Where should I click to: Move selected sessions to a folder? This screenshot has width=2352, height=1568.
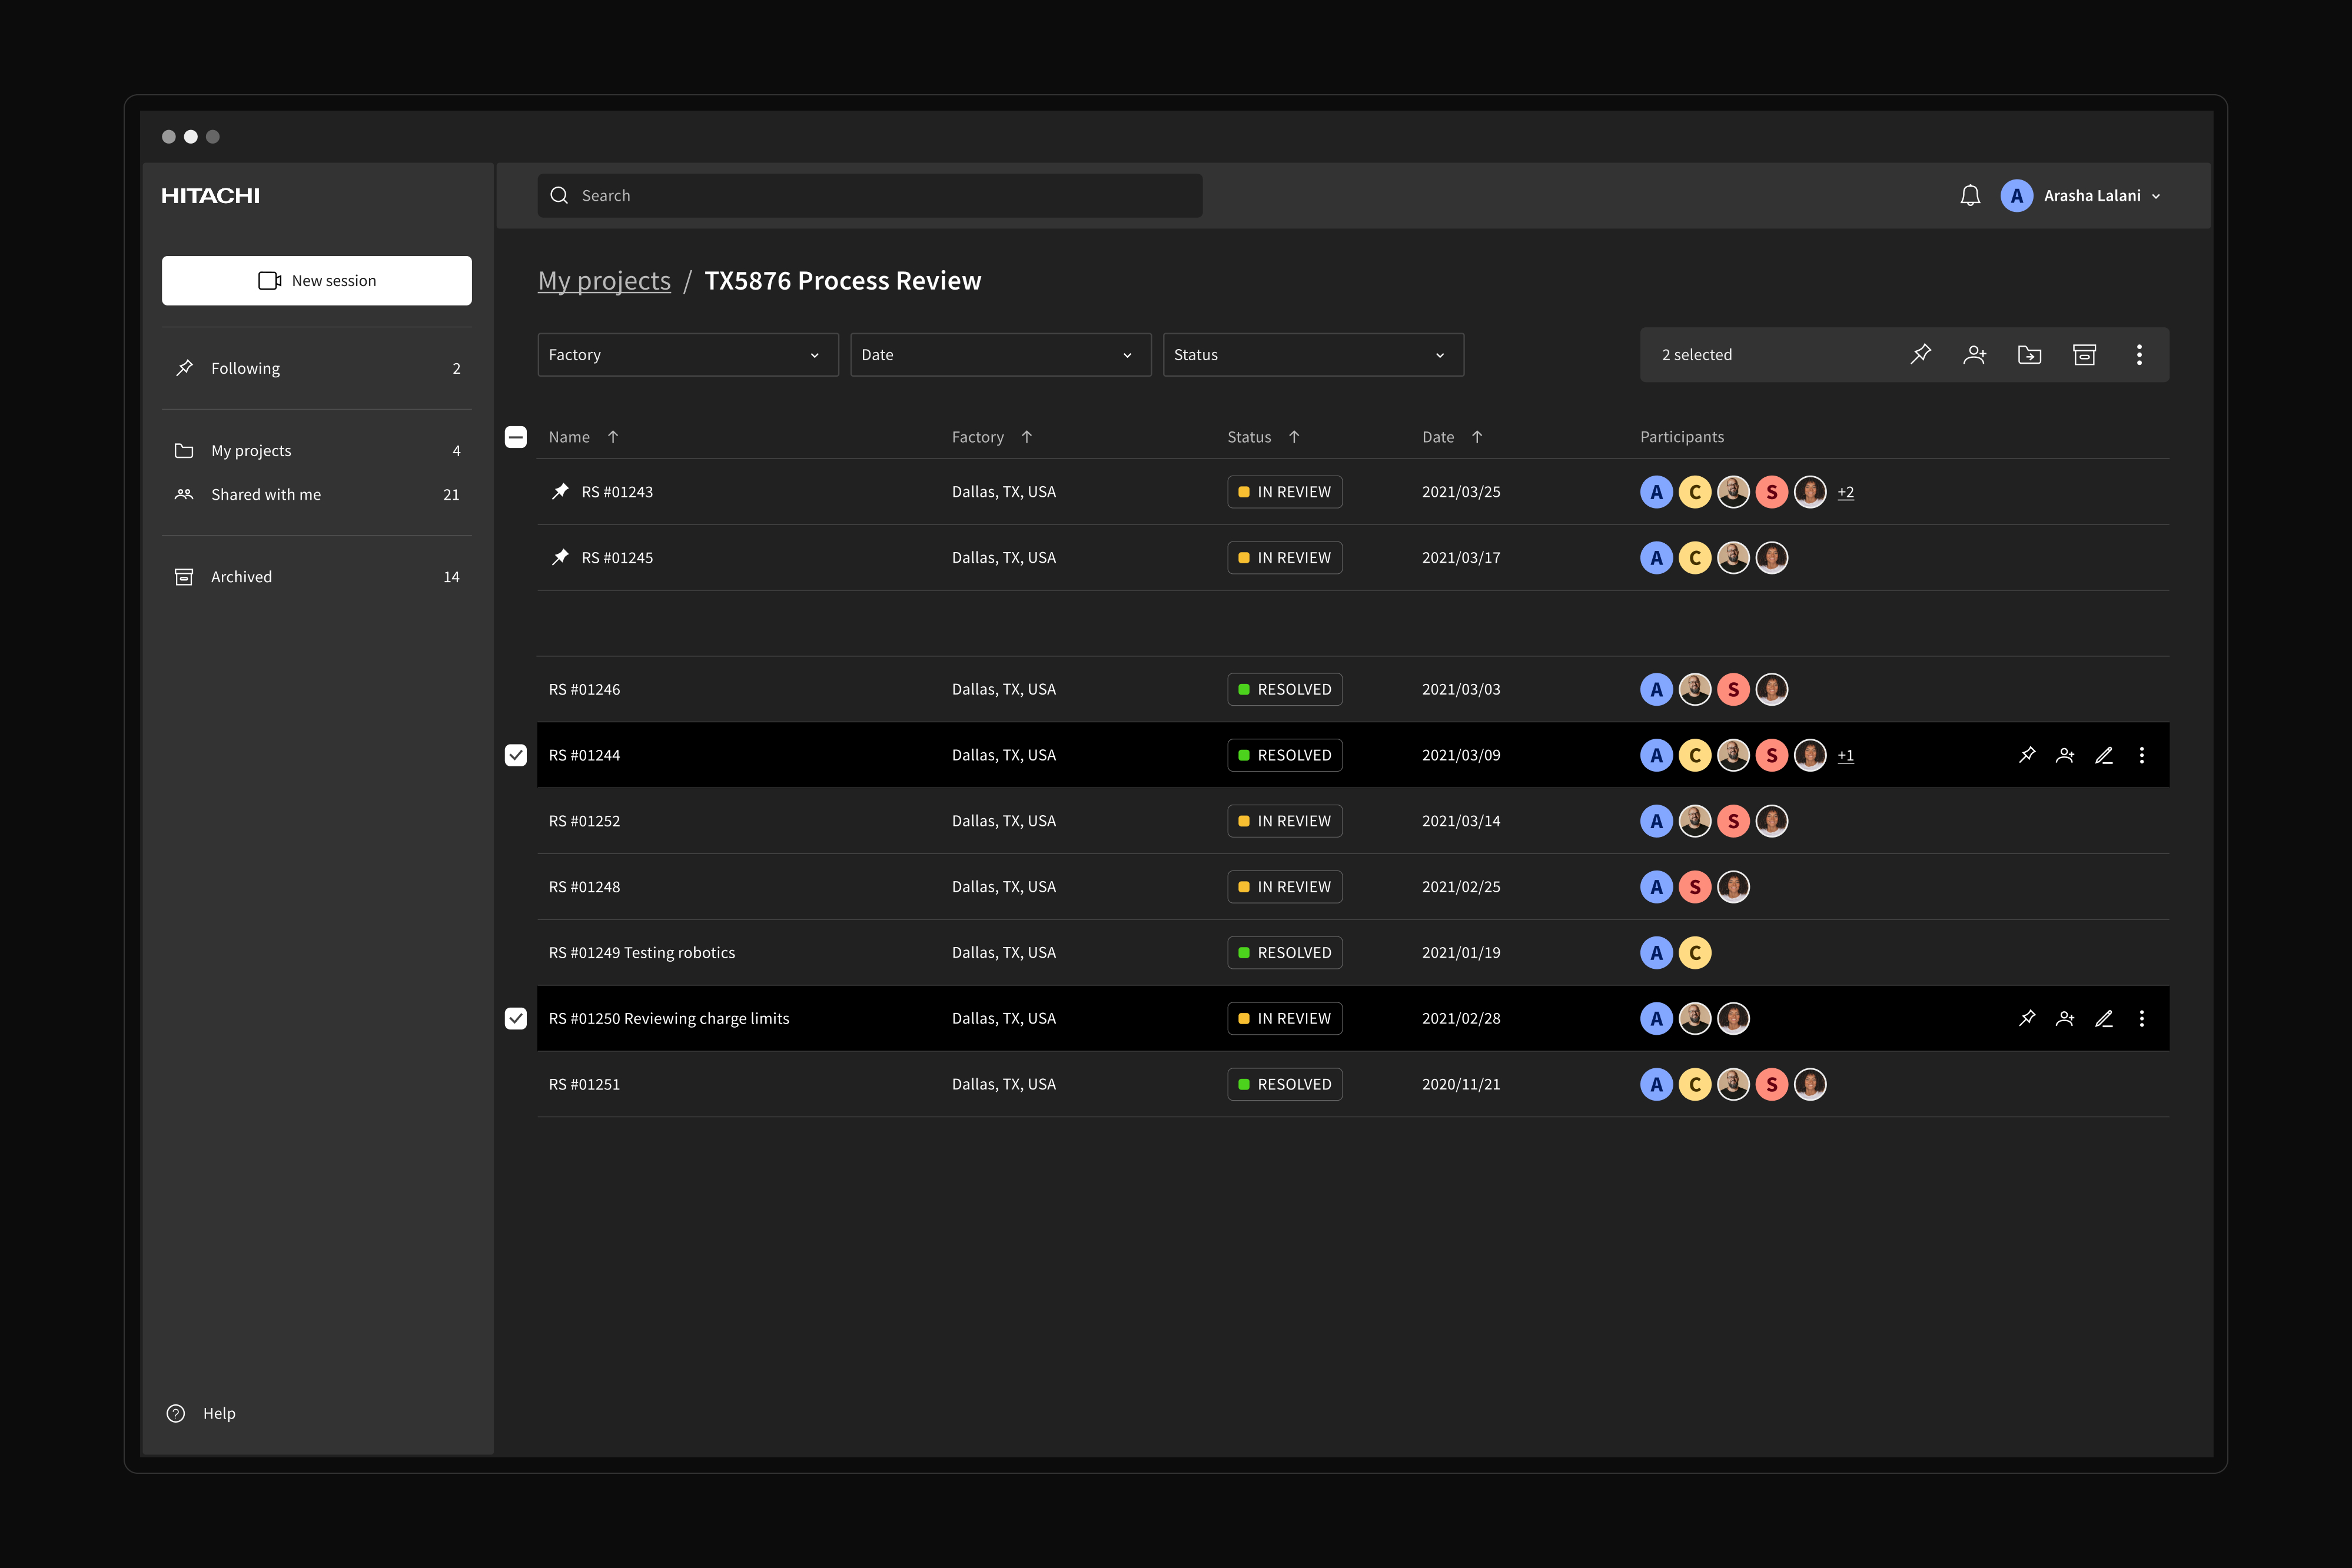coord(2030,354)
